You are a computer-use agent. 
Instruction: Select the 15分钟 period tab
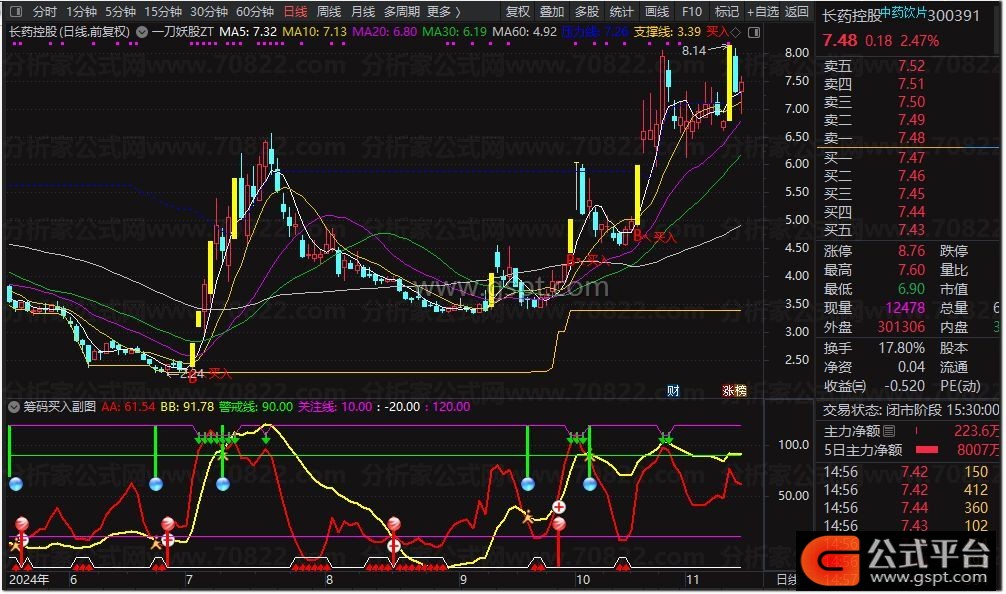pyautogui.click(x=163, y=12)
